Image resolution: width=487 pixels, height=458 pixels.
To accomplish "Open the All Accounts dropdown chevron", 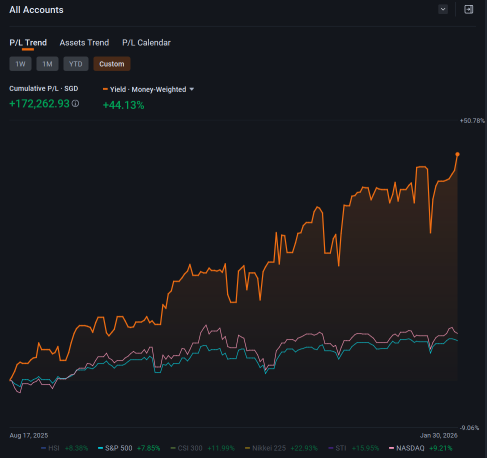I will [x=443, y=9].
